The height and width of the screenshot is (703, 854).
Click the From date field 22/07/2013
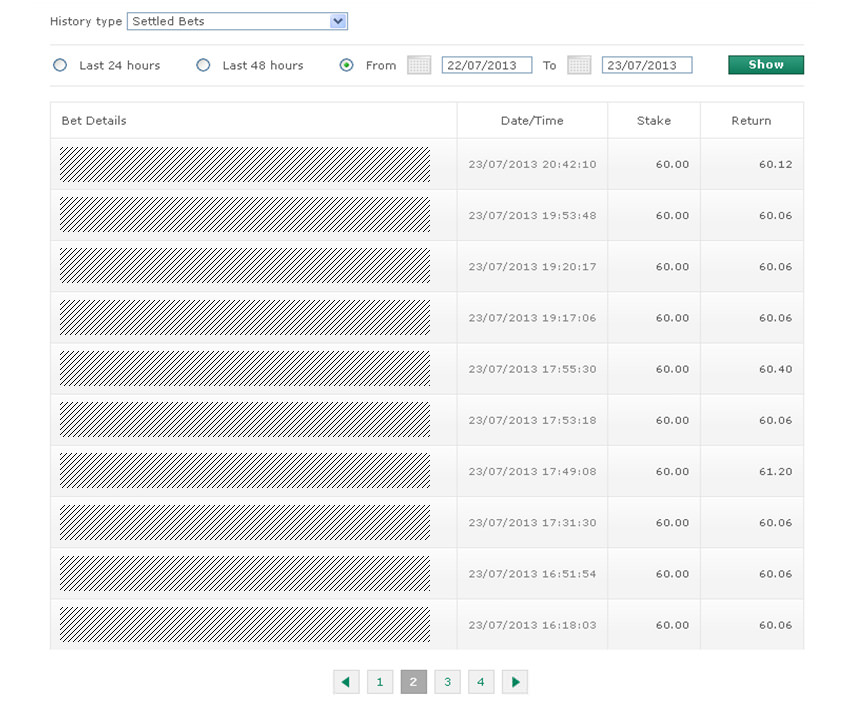coord(486,65)
